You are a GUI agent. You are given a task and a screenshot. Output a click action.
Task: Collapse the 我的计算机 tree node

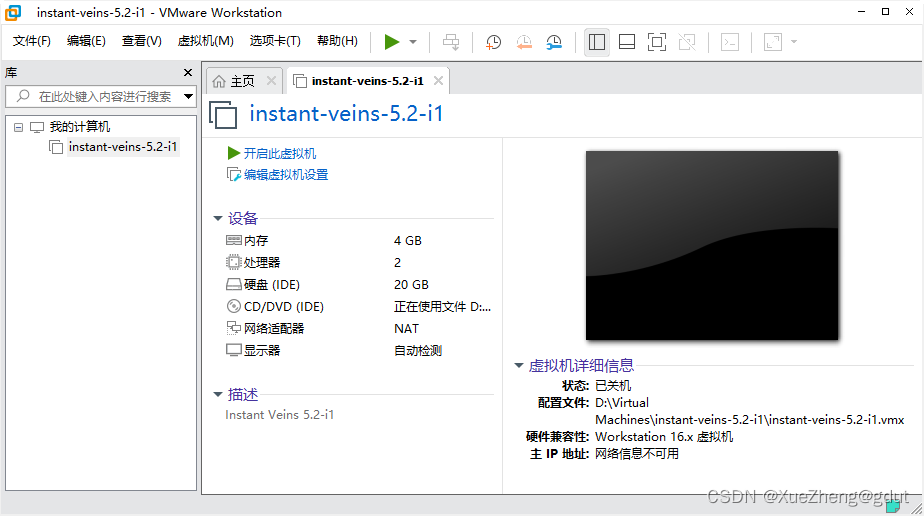[x=18, y=127]
